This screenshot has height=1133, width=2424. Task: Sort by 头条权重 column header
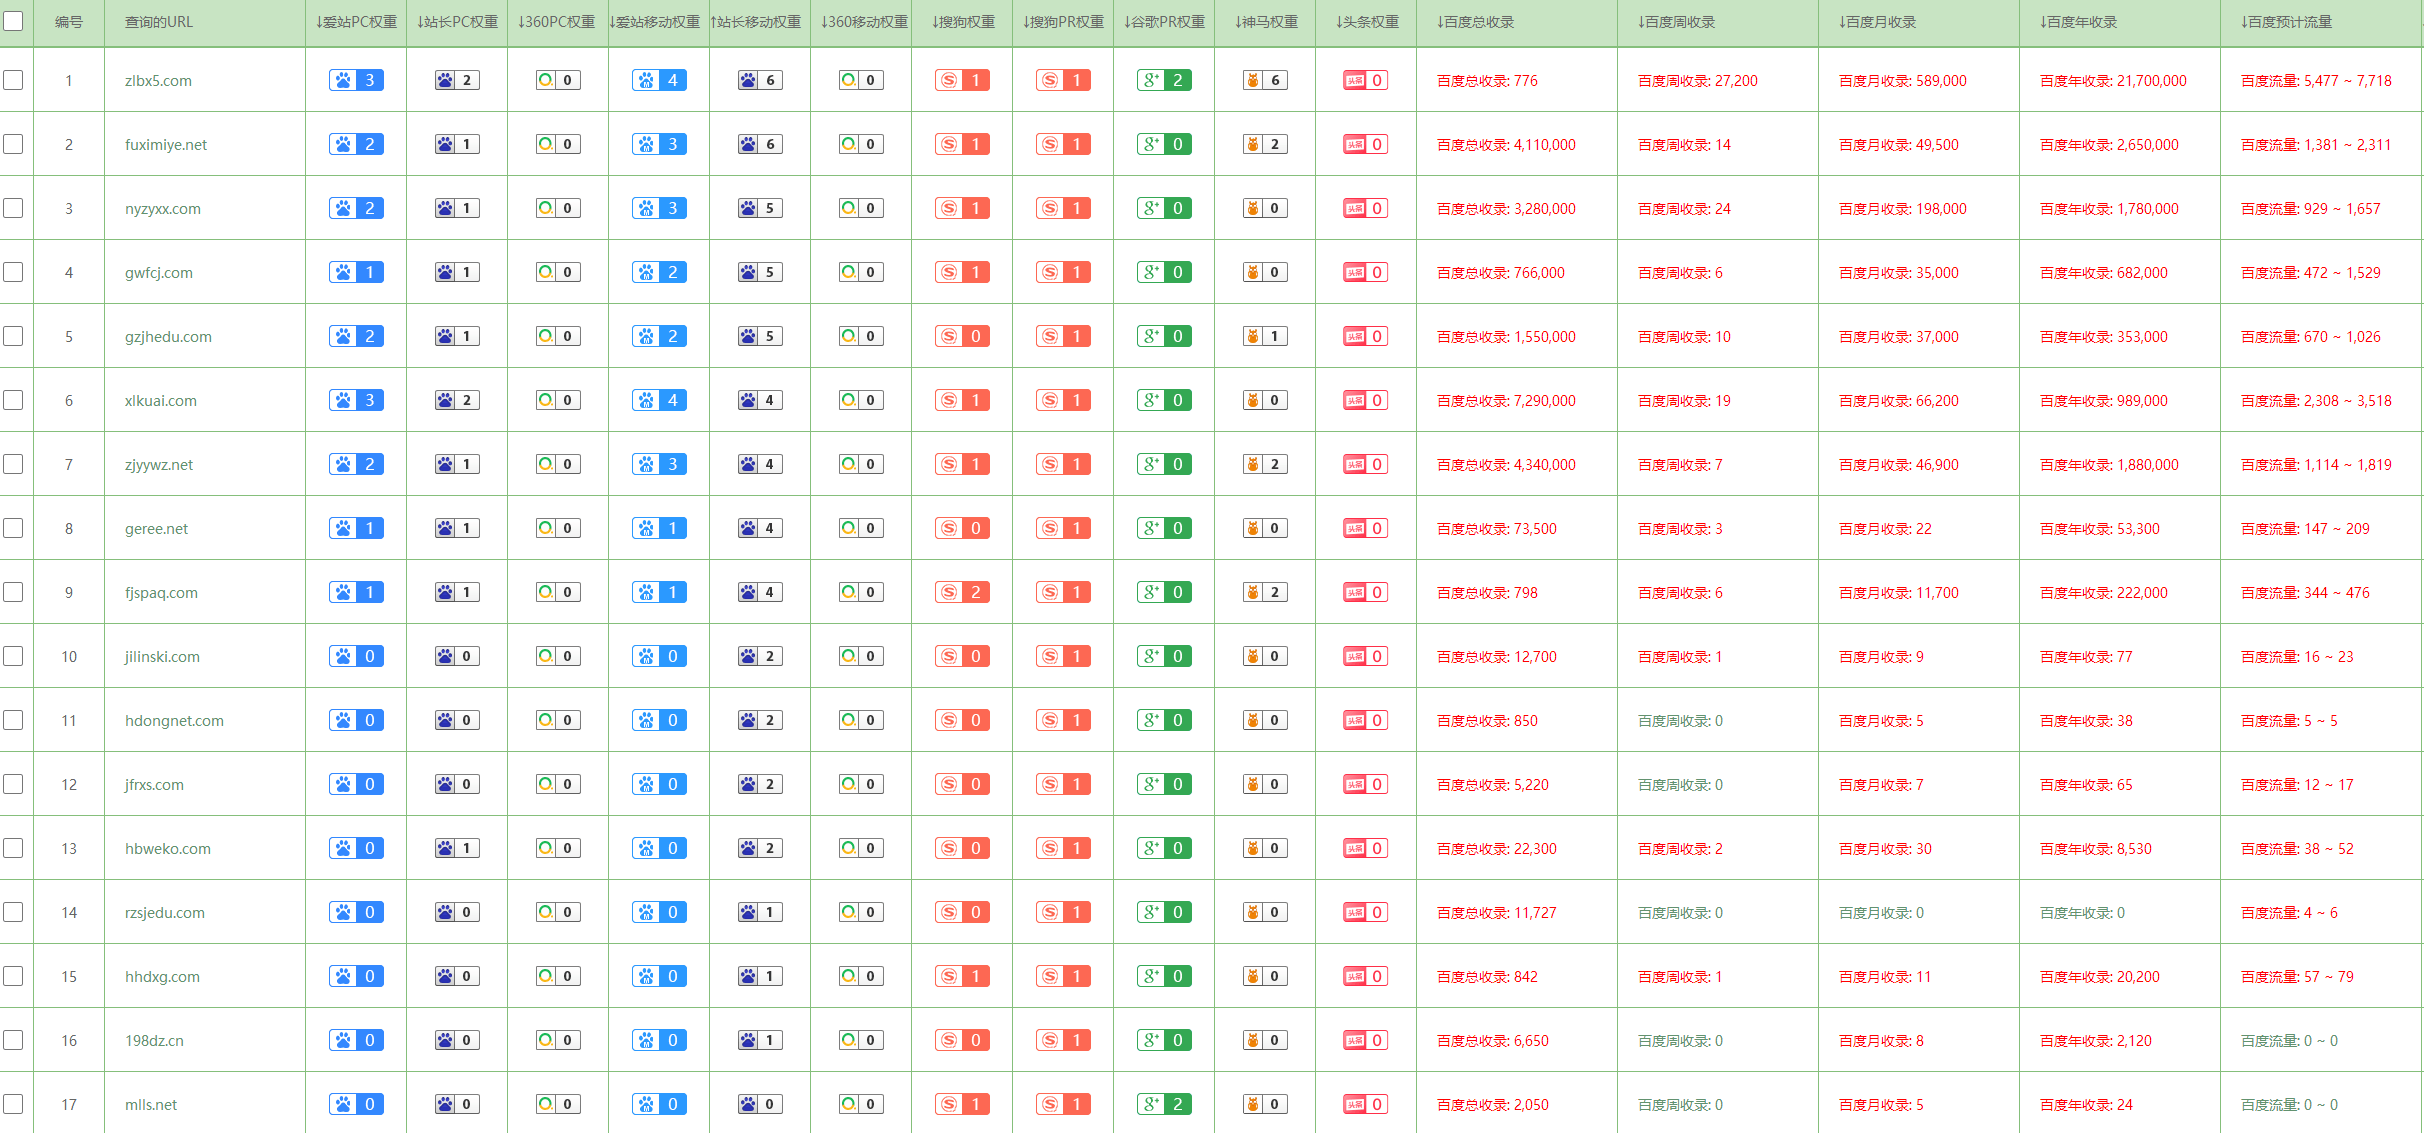(1367, 22)
